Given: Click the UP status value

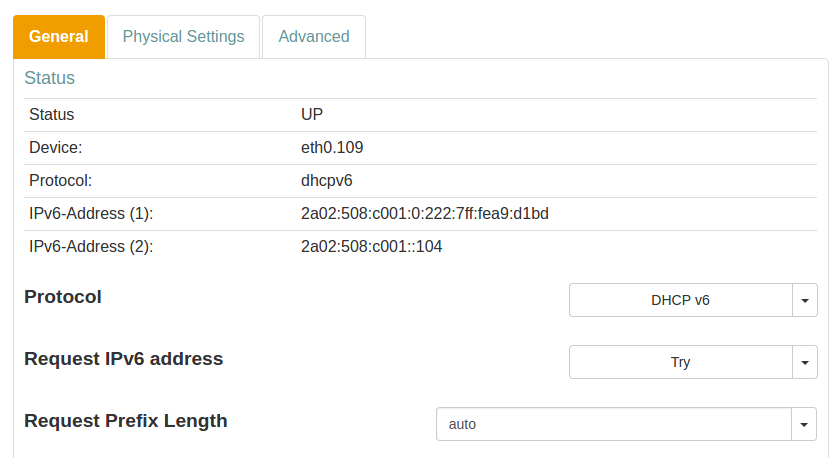Looking at the screenshot, I should (x=312, y=115).
